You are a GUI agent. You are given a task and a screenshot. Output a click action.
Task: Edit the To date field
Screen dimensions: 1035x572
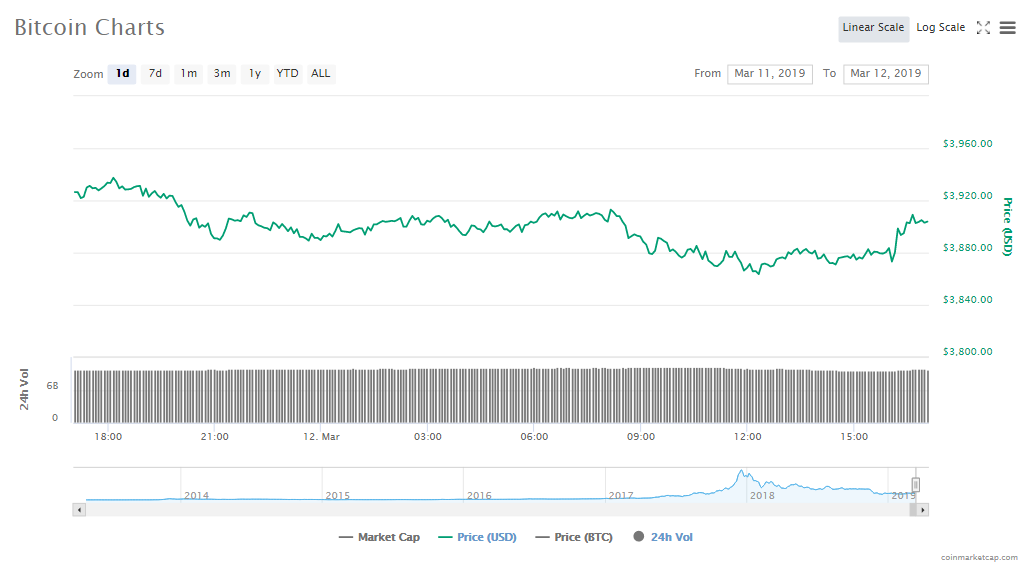tap(885, 74)
